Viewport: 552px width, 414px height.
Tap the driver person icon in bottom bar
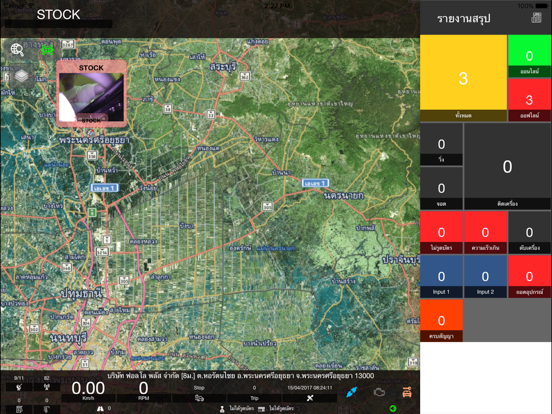coord(222,409)
